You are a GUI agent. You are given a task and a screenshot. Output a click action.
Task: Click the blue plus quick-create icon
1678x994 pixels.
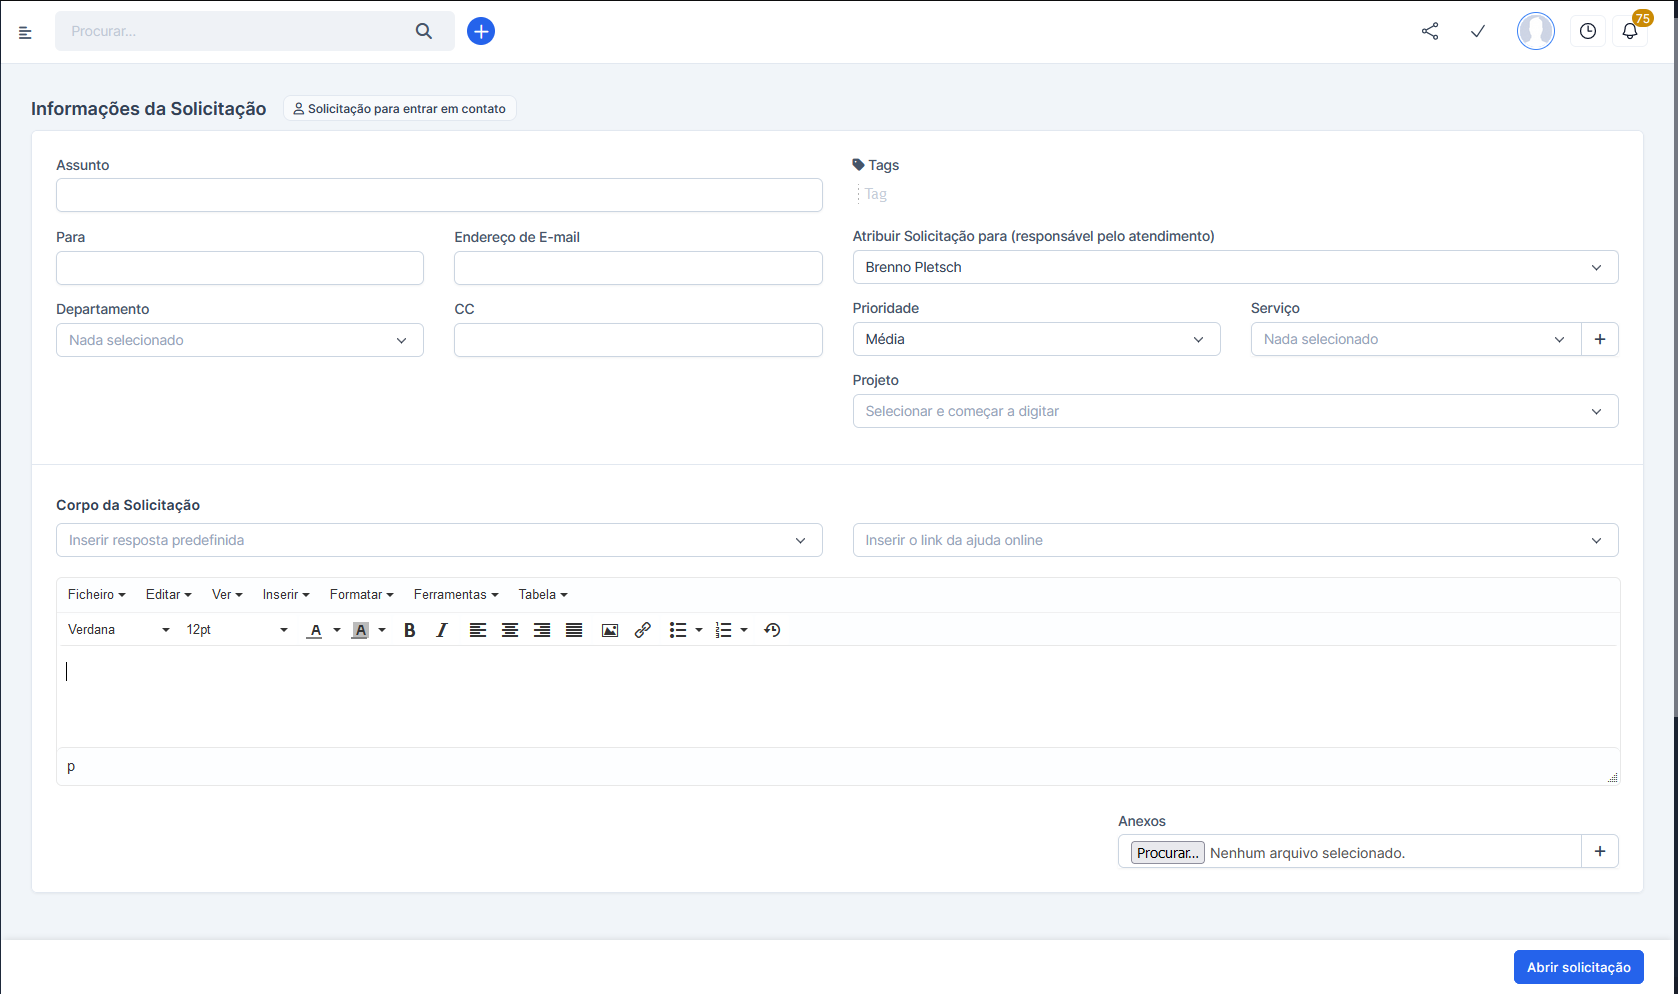(x=481, y=31)
